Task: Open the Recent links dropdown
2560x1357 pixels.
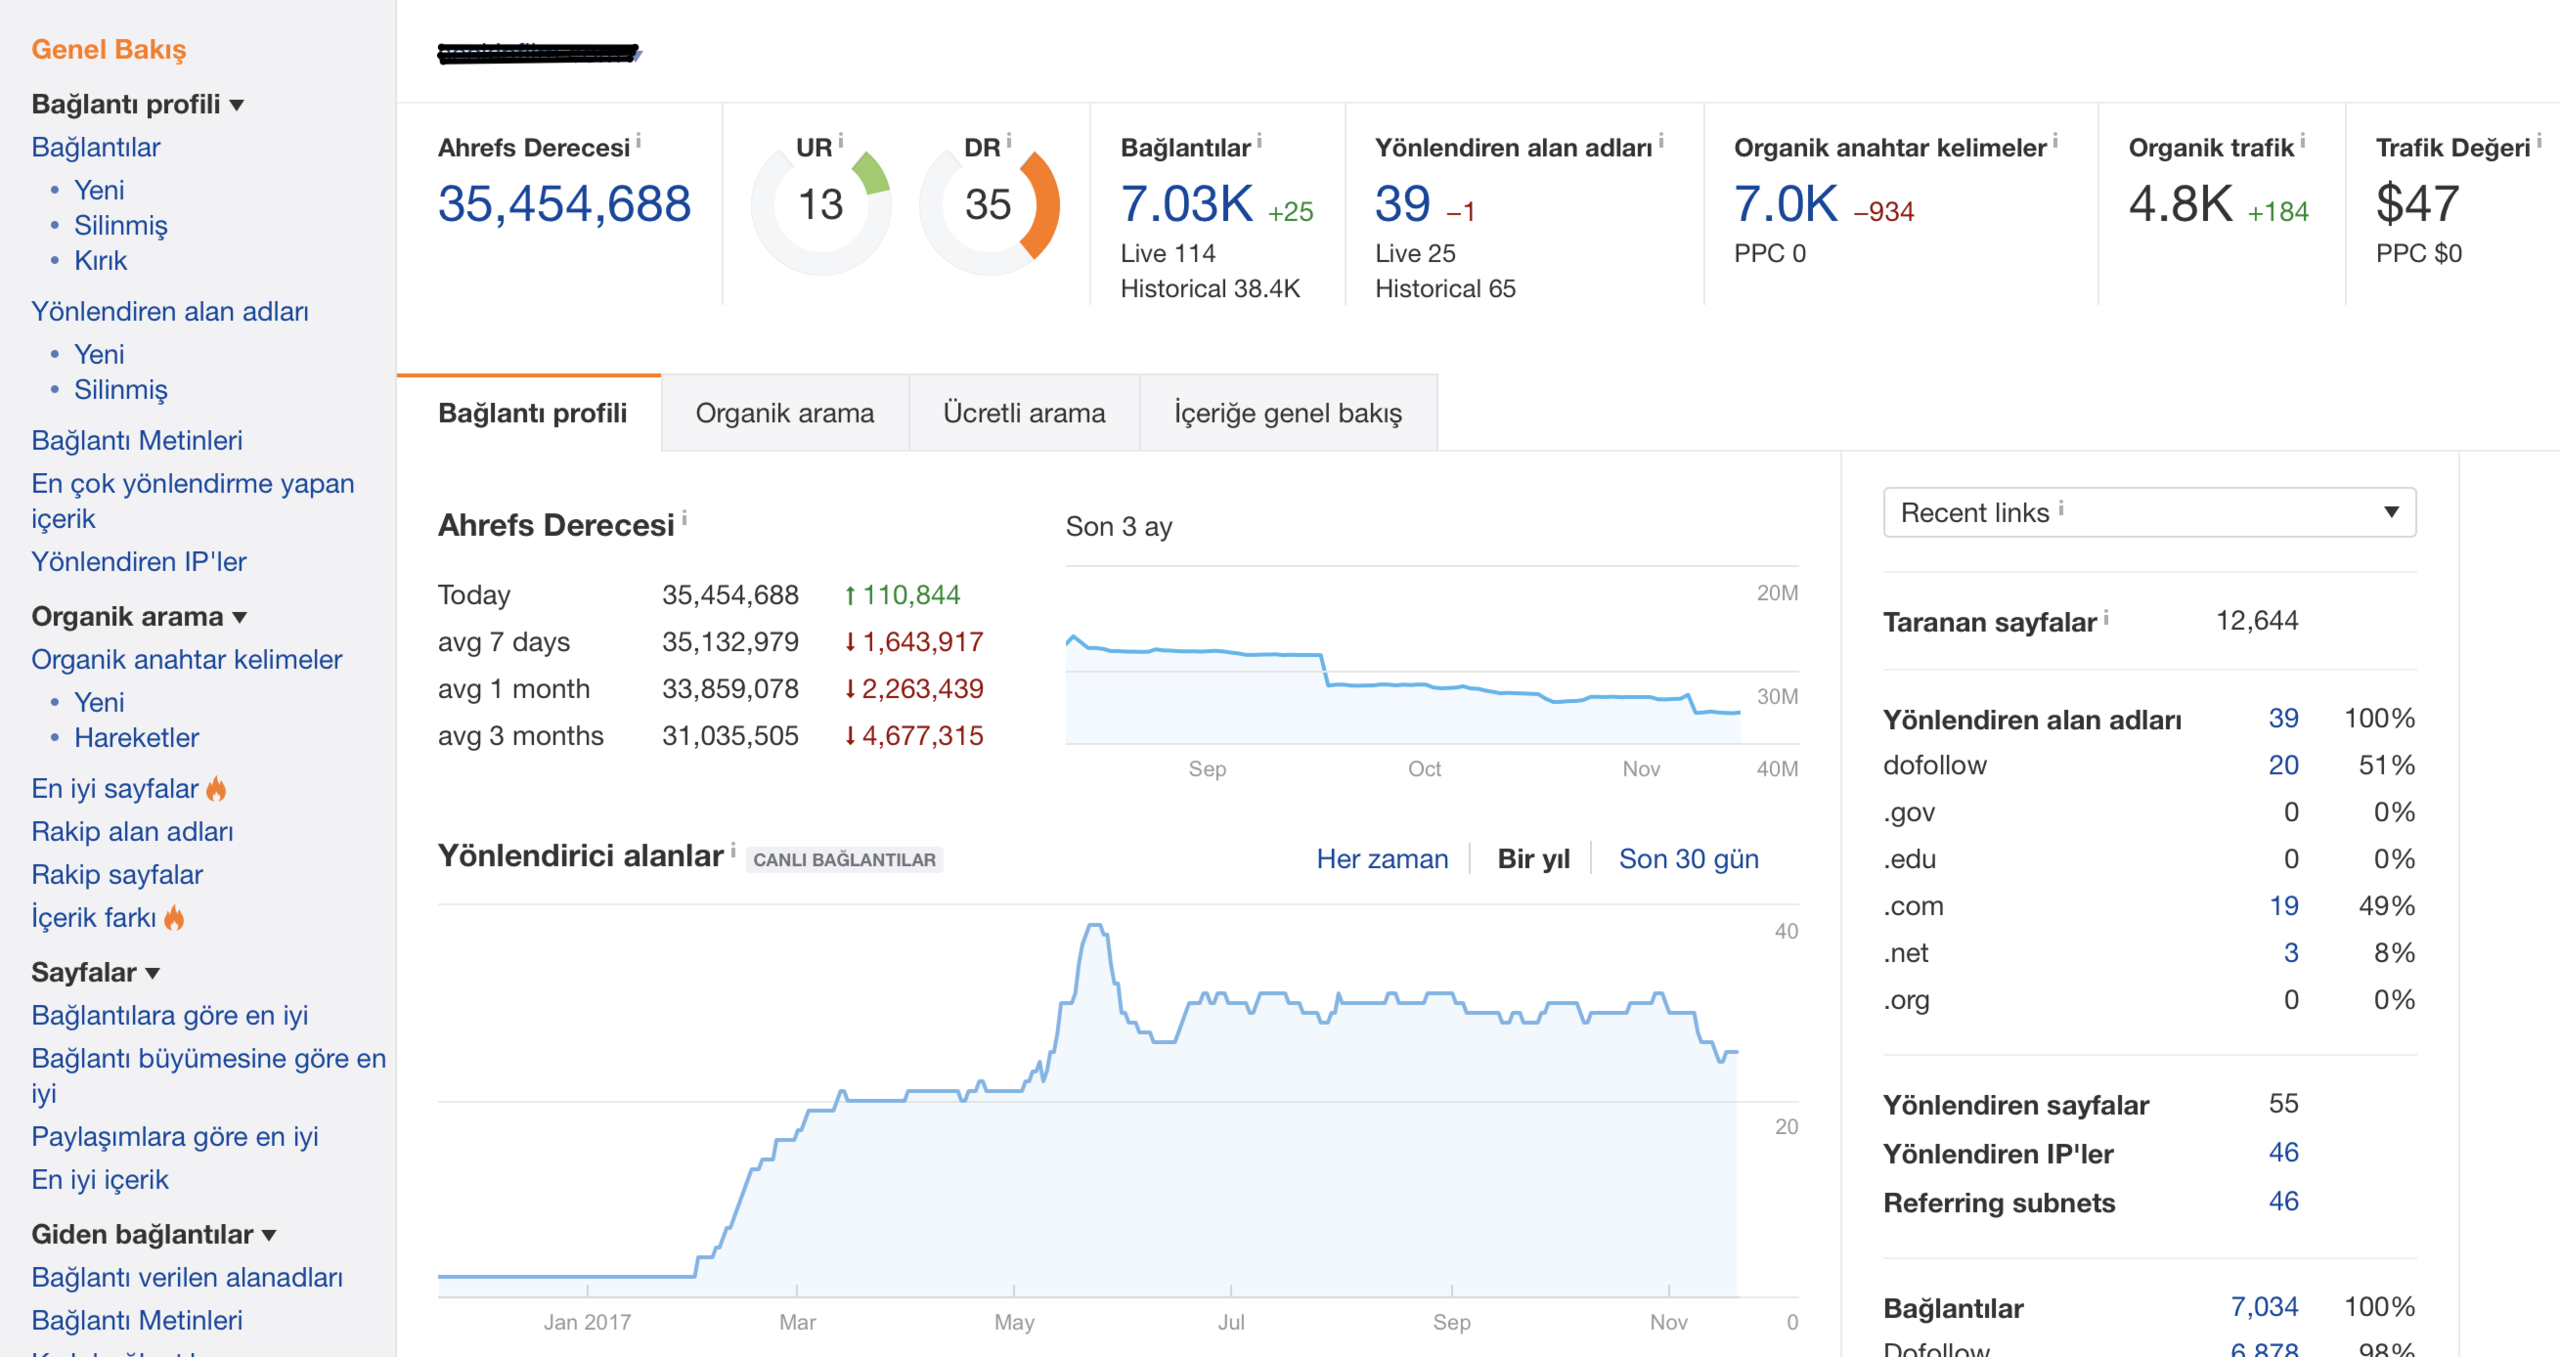Action: click(2149, 512)
